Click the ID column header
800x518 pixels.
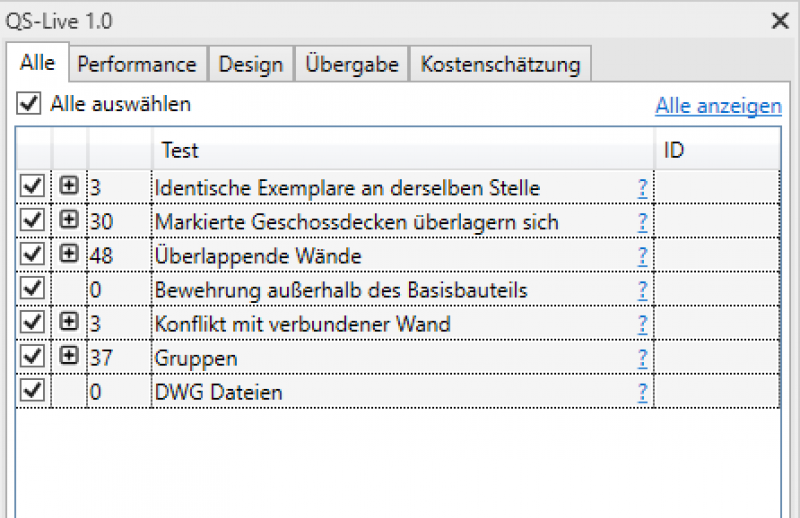pyautogui.click(x=717, y=151)
